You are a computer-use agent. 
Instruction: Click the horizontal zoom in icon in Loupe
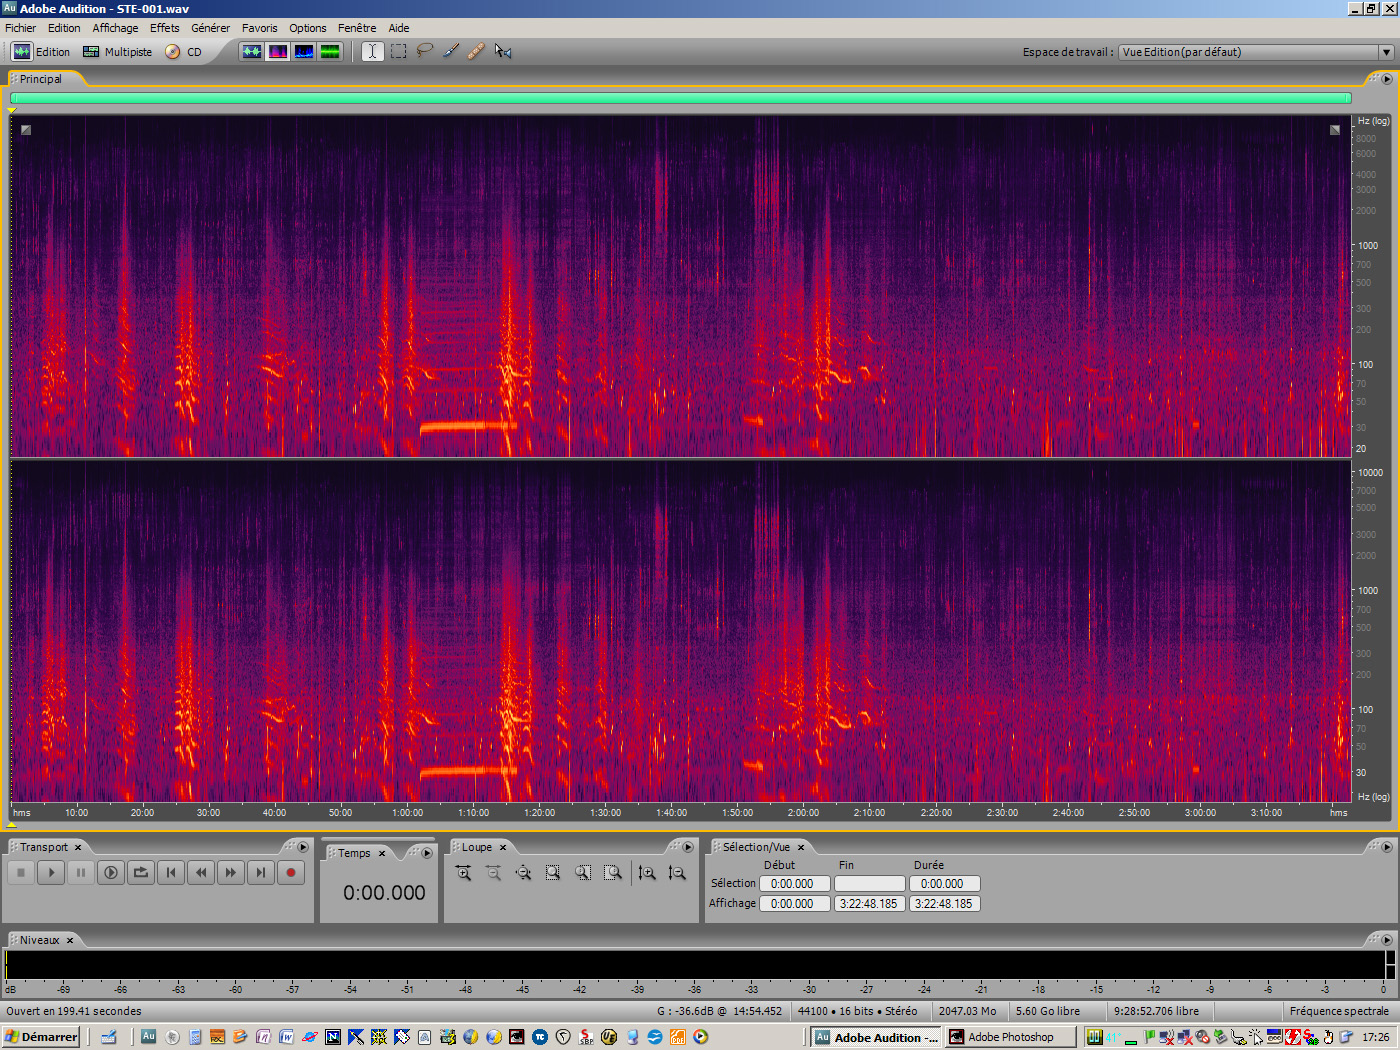pyautogui.click(x=463, y=872)
